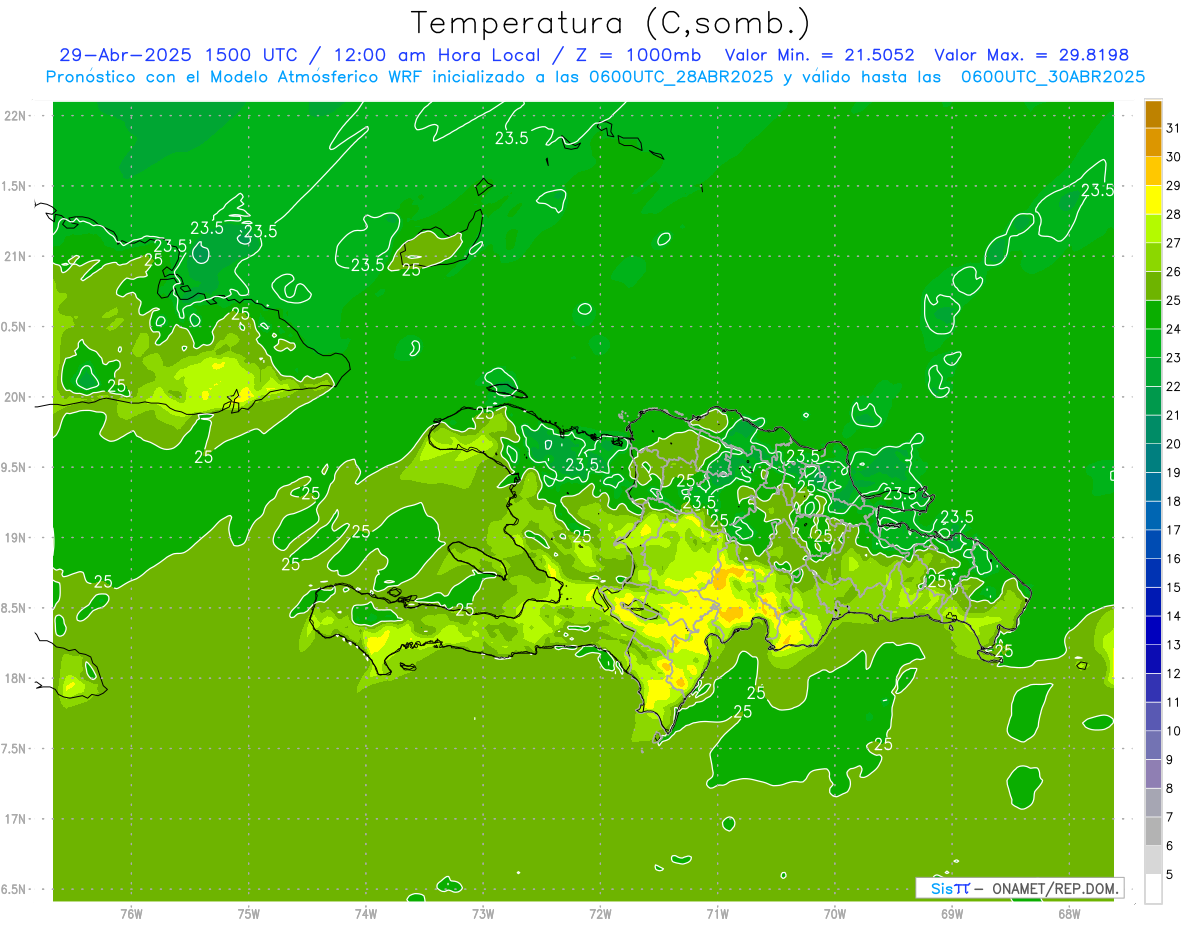Click the "0600UTC_30ABR2025" valid-until time
The width and height of the screenshot is (1200, 927).
click(1053, 77)
